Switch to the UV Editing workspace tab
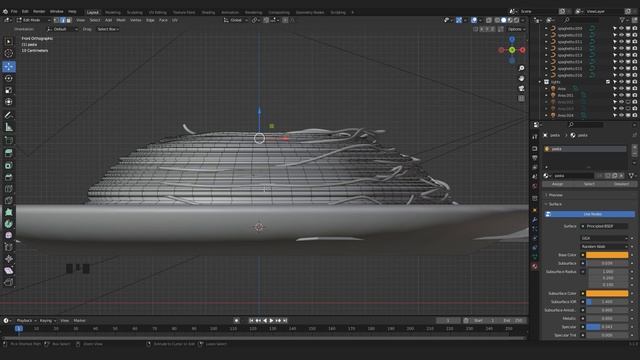This screenshot has height=360, width=640. (158, 12)
